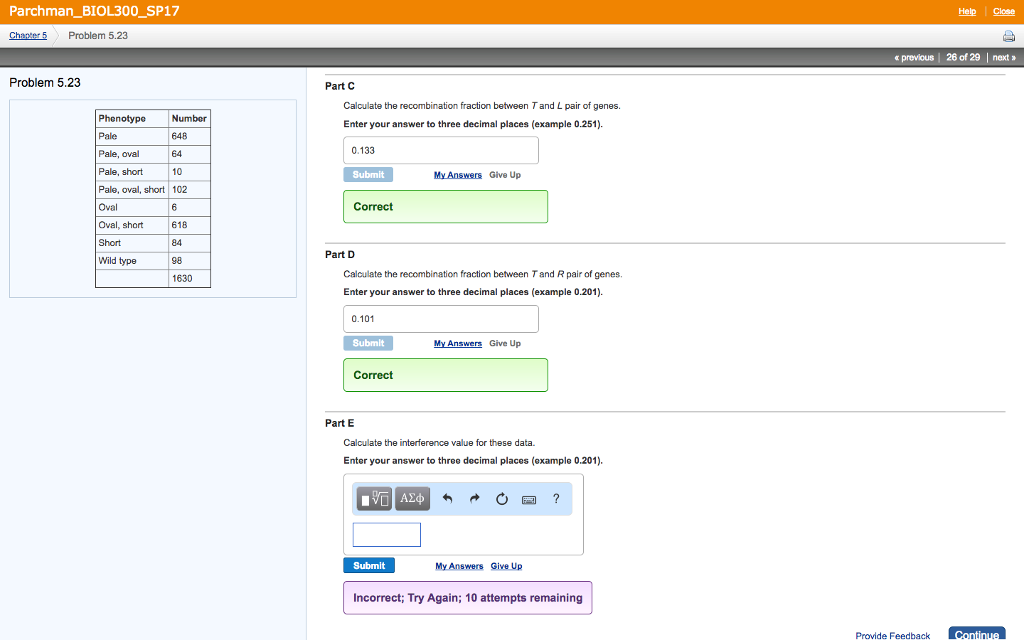The image size is (1024, 640).
Task: View My Answers for Part C
Action: click(x=457, y=175)
